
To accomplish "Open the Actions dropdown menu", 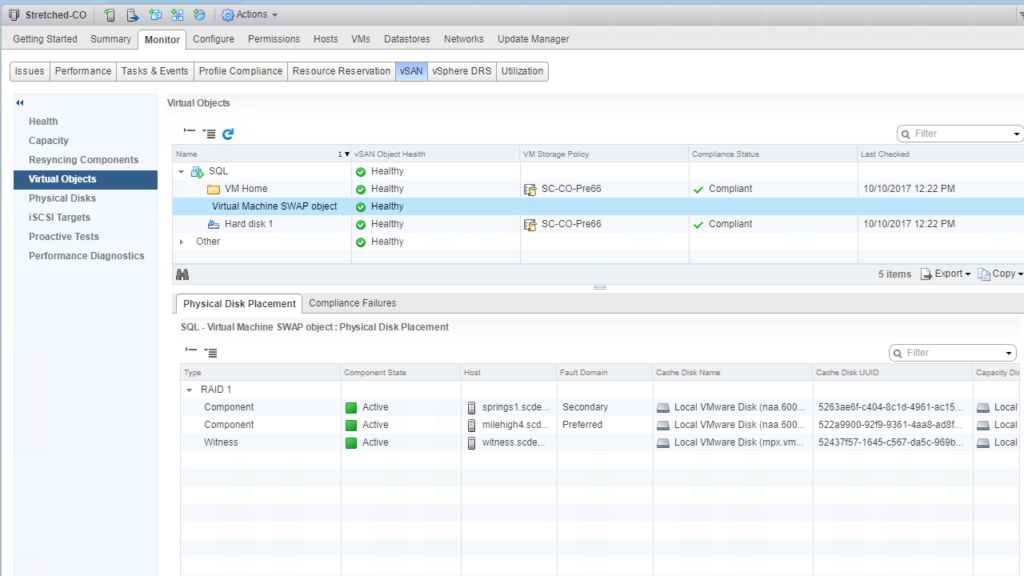I will [x=250, y=15].
